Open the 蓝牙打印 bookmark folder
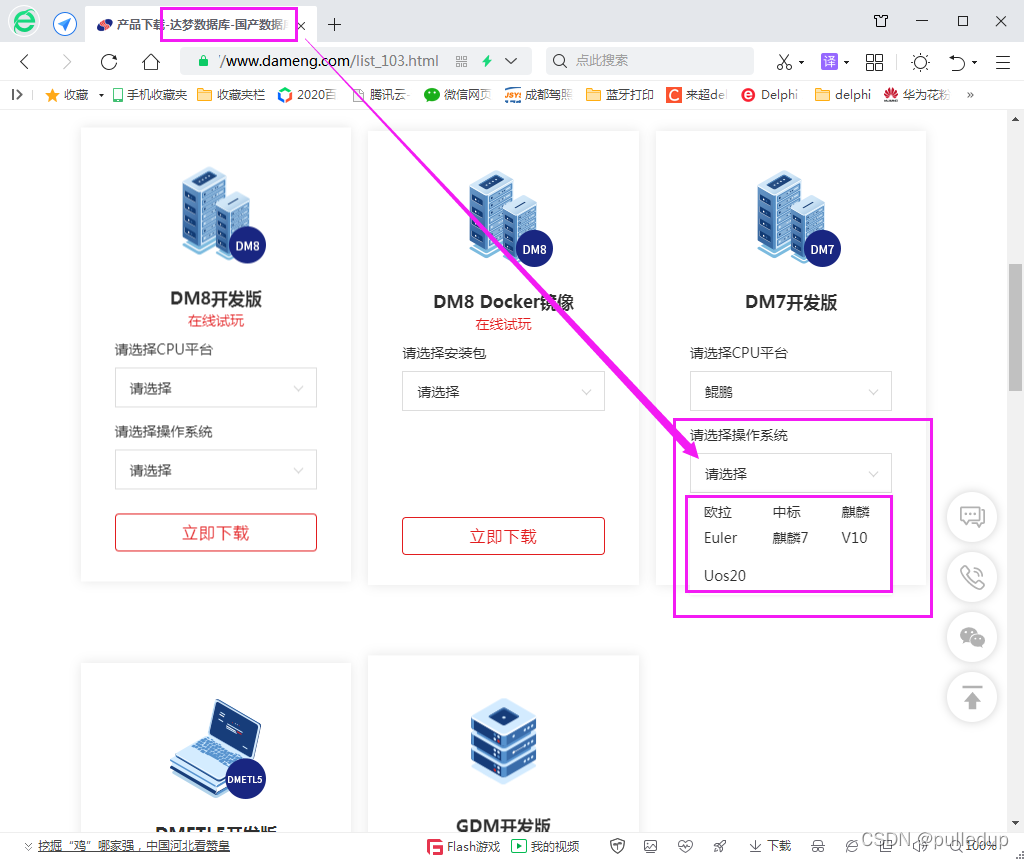The width and height of the screenshot is (1024, 859). tap(620, 95)
